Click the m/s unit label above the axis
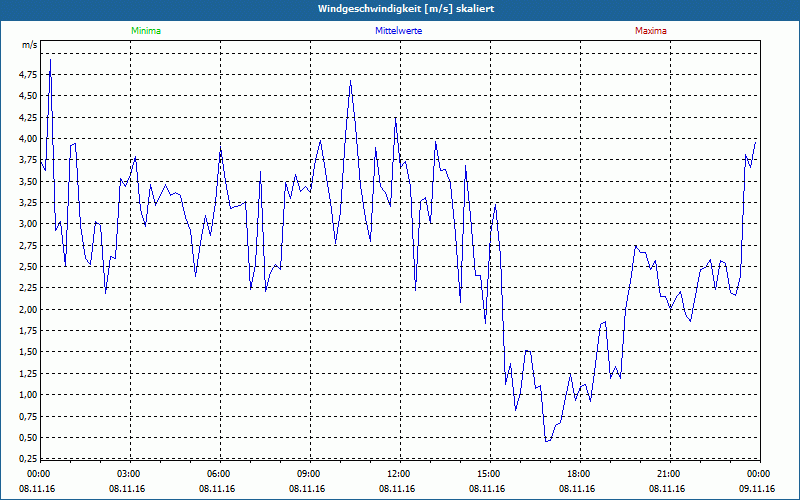The width and height of the screenshot is (800, 500). point(29,45)
